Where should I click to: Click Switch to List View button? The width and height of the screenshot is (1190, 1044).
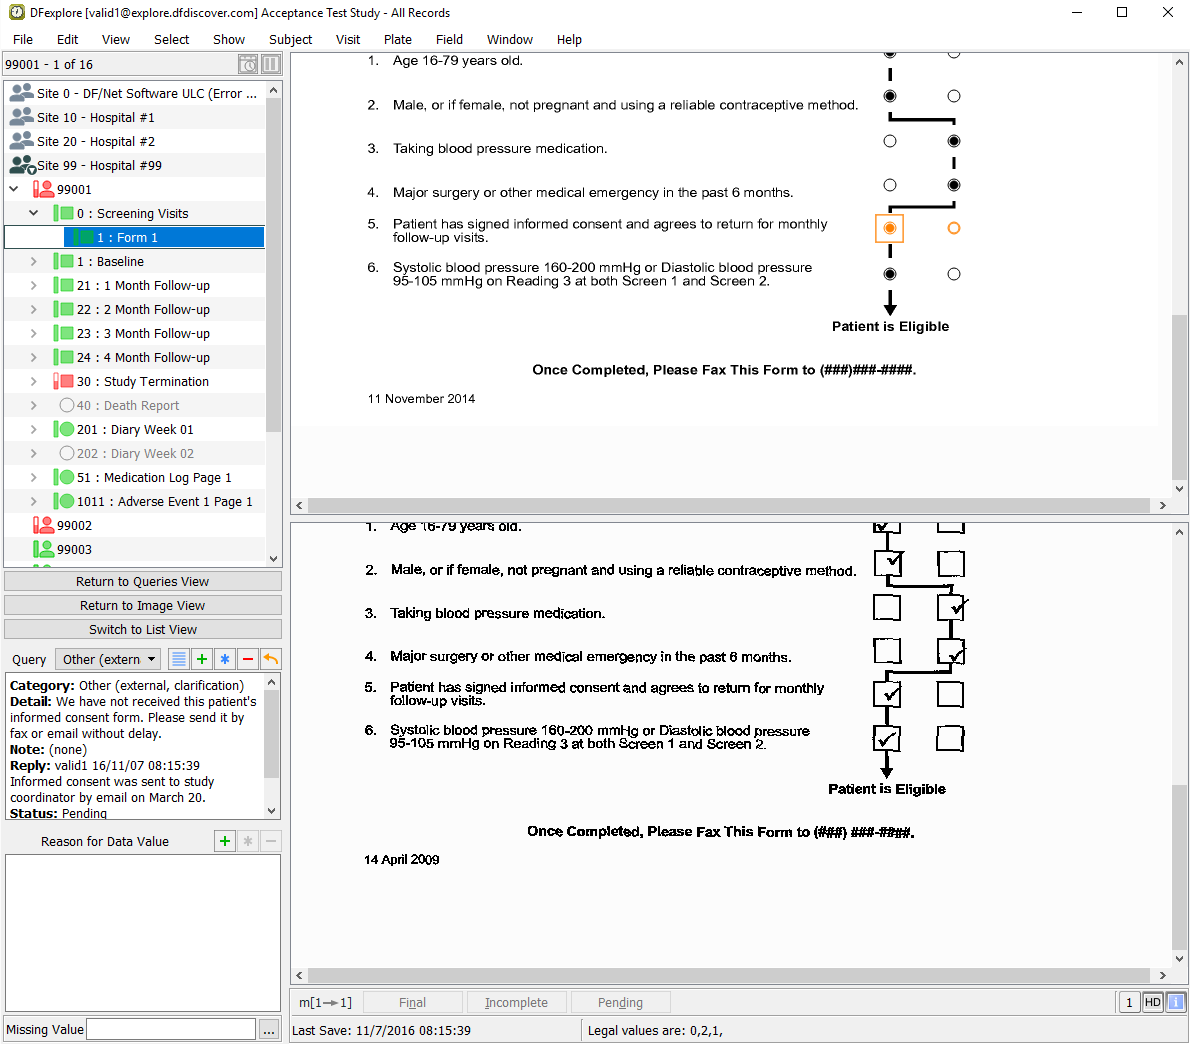(142, 629)
